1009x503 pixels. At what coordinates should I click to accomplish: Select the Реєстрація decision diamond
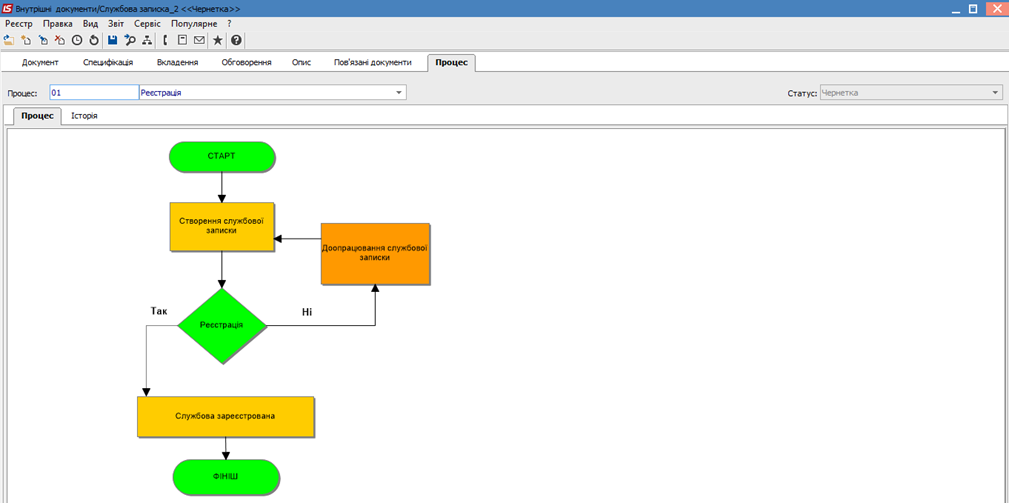pyautogui.click(x=221, y=325)
